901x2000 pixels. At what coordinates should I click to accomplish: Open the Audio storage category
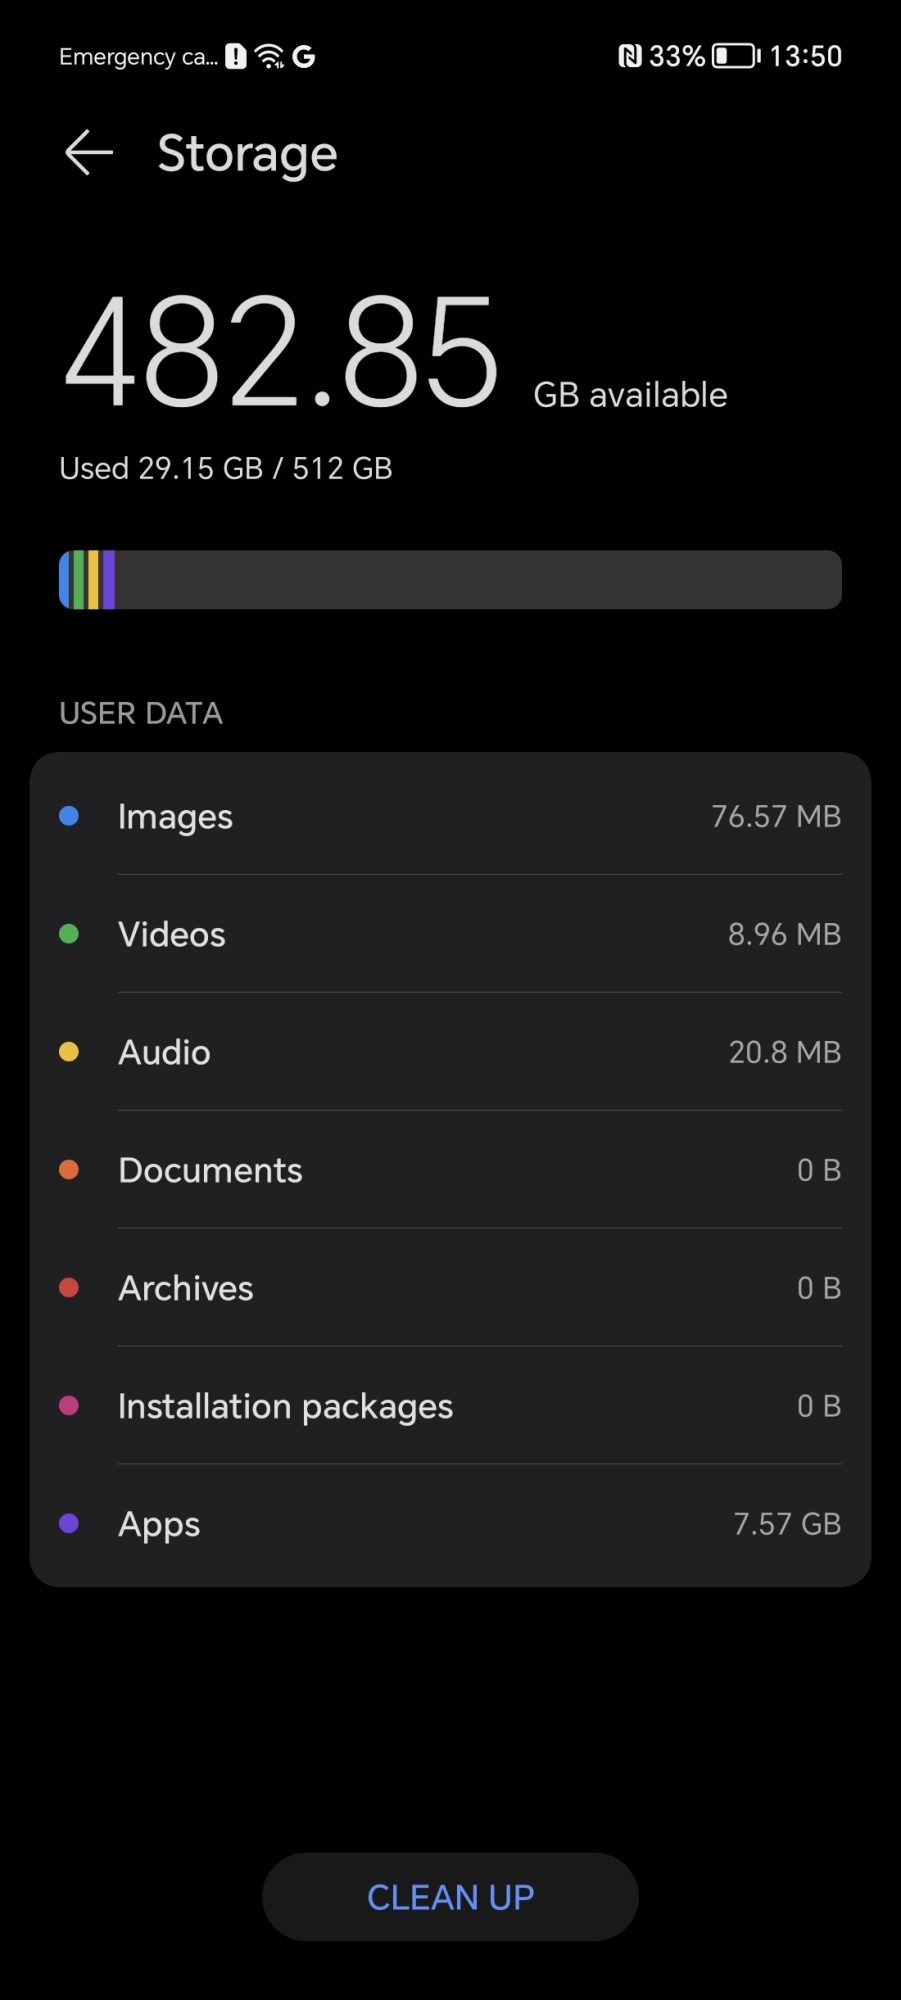[x=450, y=1052]
